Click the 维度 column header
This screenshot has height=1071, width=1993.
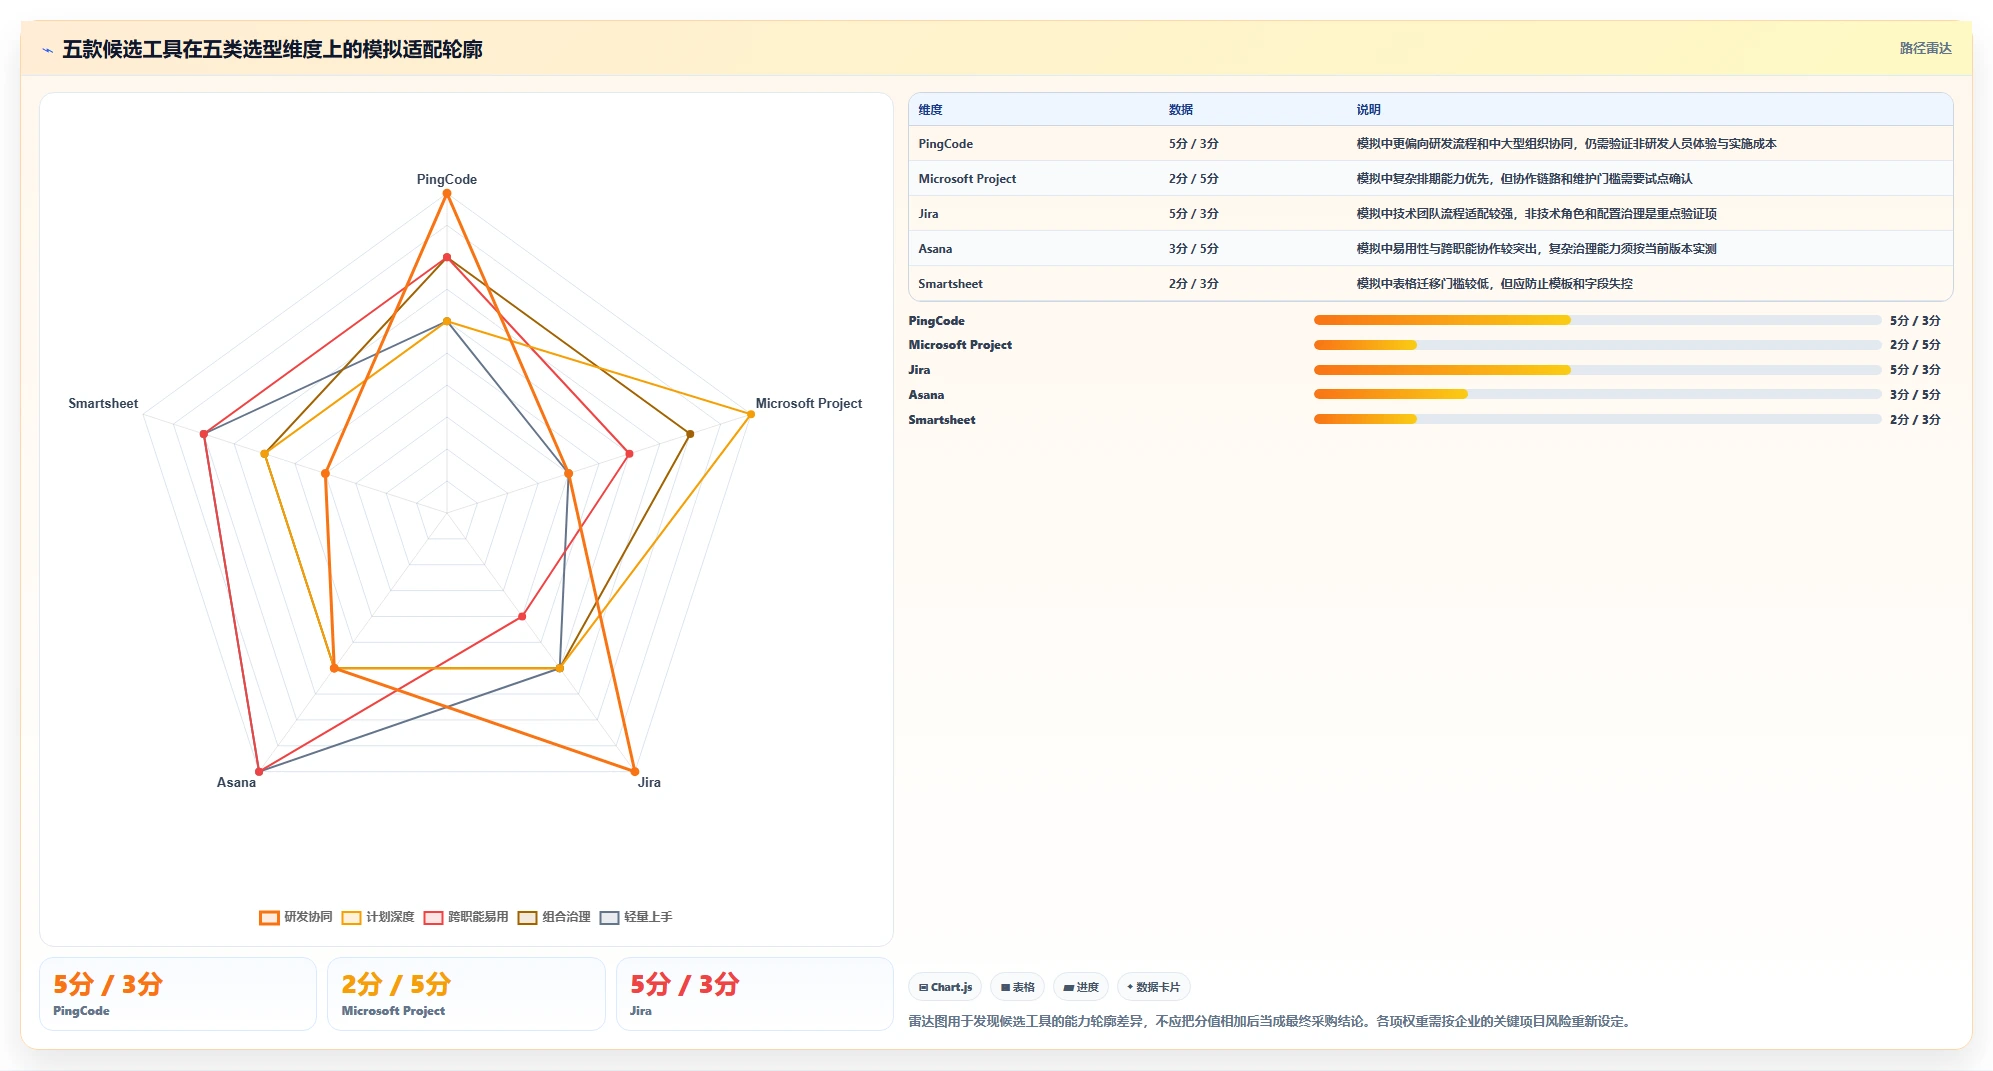click(x=930, y=110)
